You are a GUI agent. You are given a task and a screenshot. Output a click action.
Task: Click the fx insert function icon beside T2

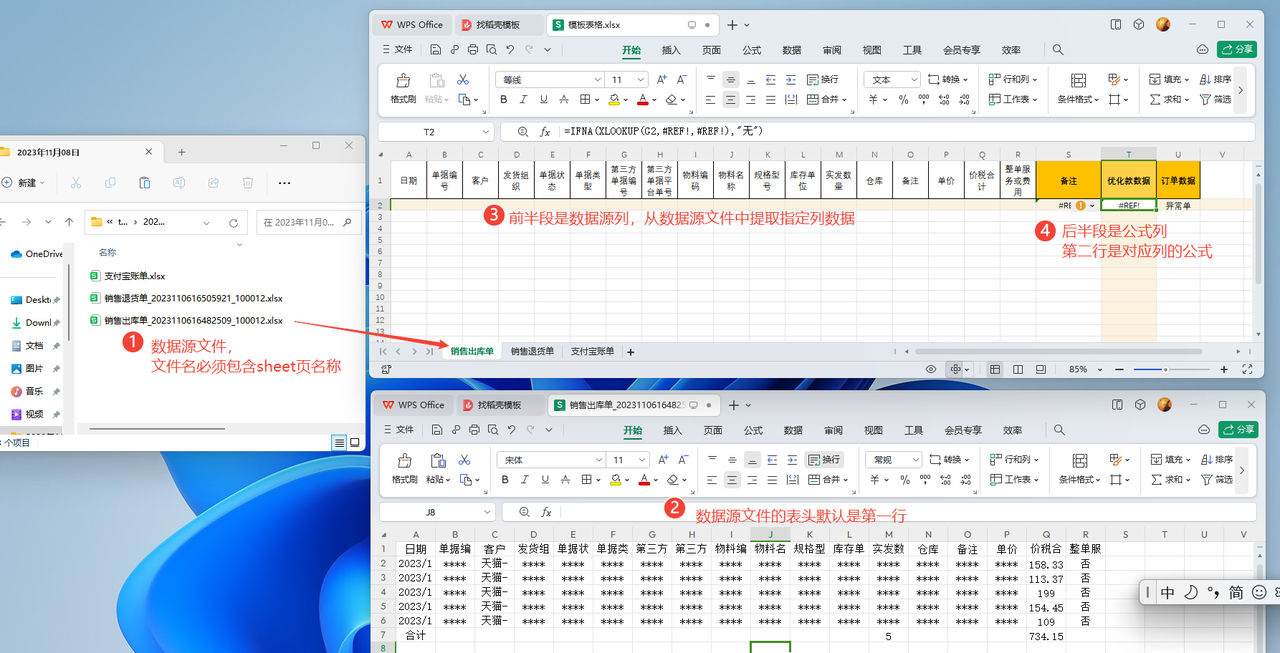[x=545, y=132]
